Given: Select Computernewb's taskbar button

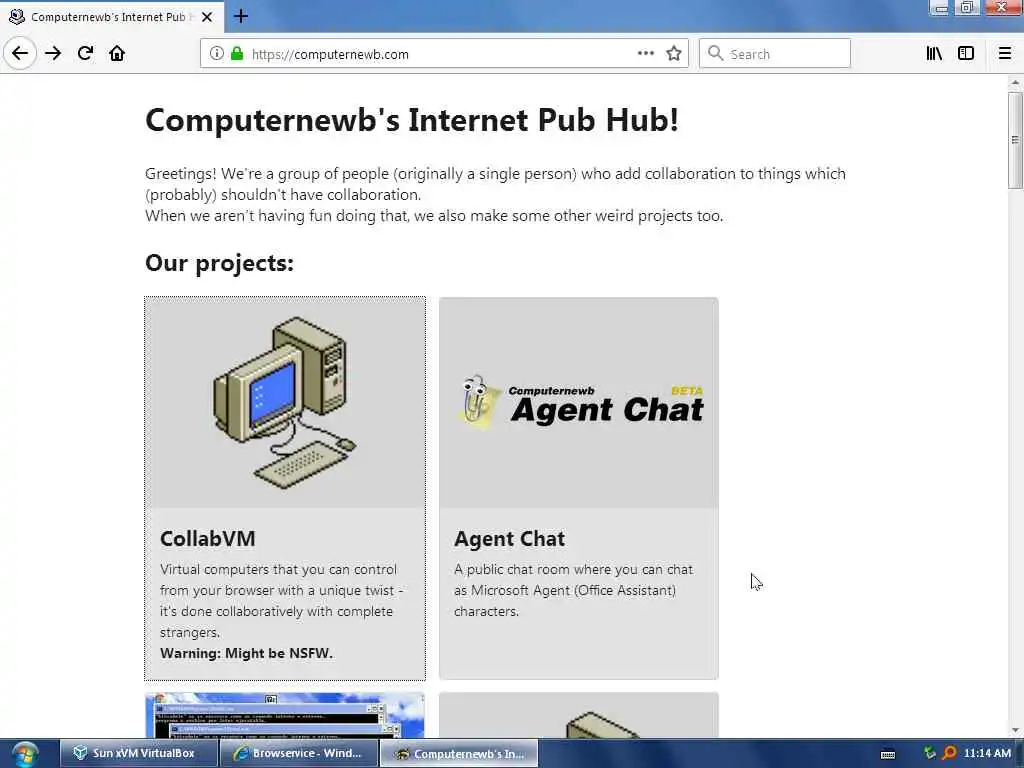Looking at the screenshot, I should pos(459,753).
